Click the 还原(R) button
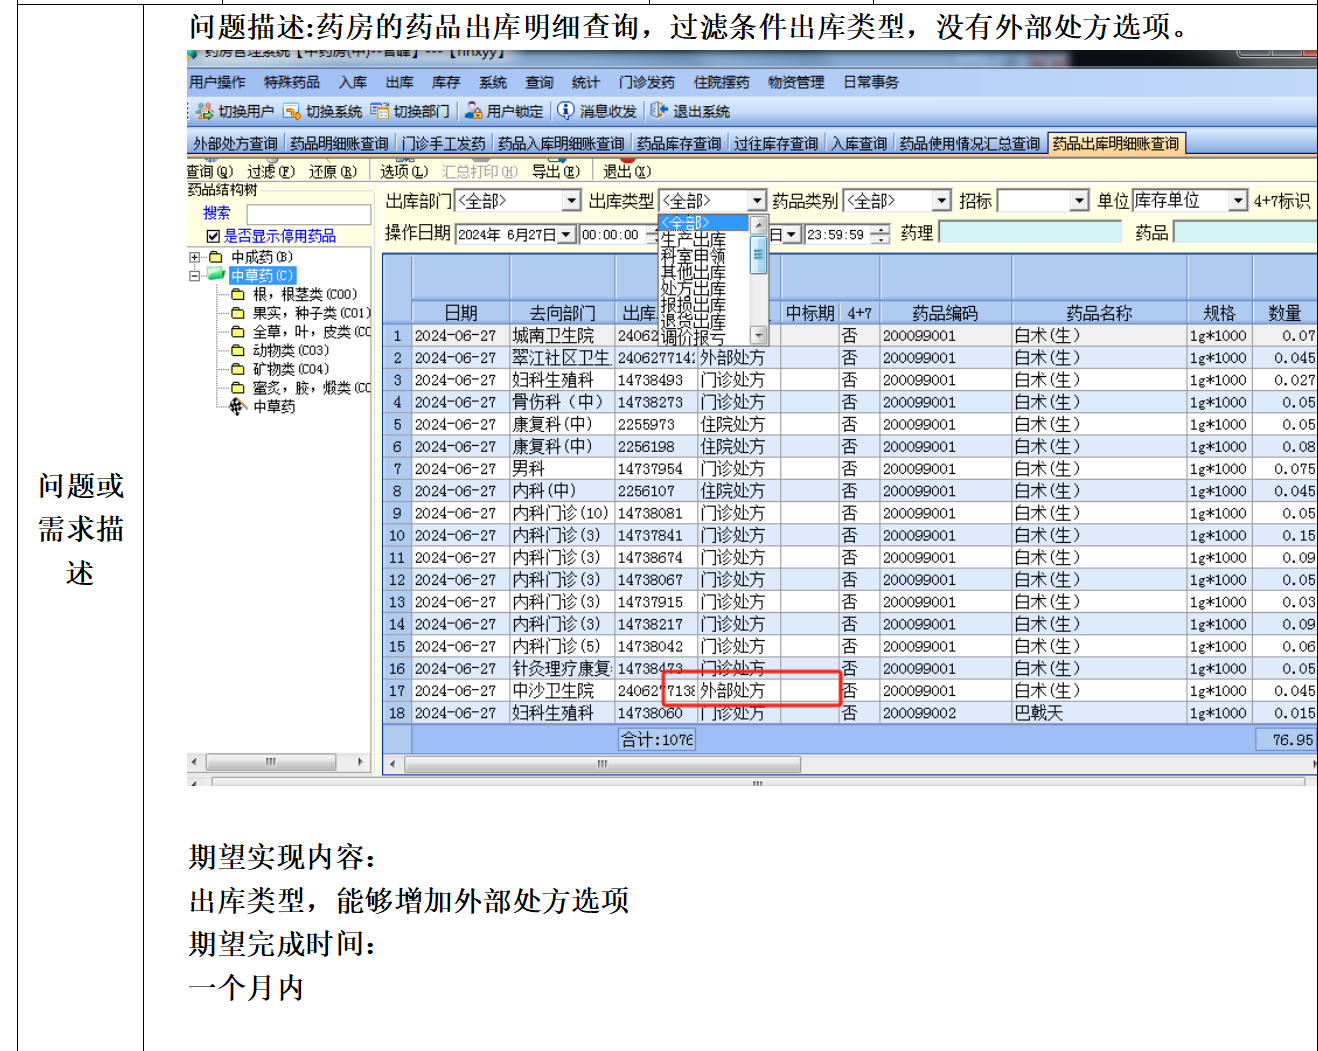1318x1051 pixels. [333, 171]
